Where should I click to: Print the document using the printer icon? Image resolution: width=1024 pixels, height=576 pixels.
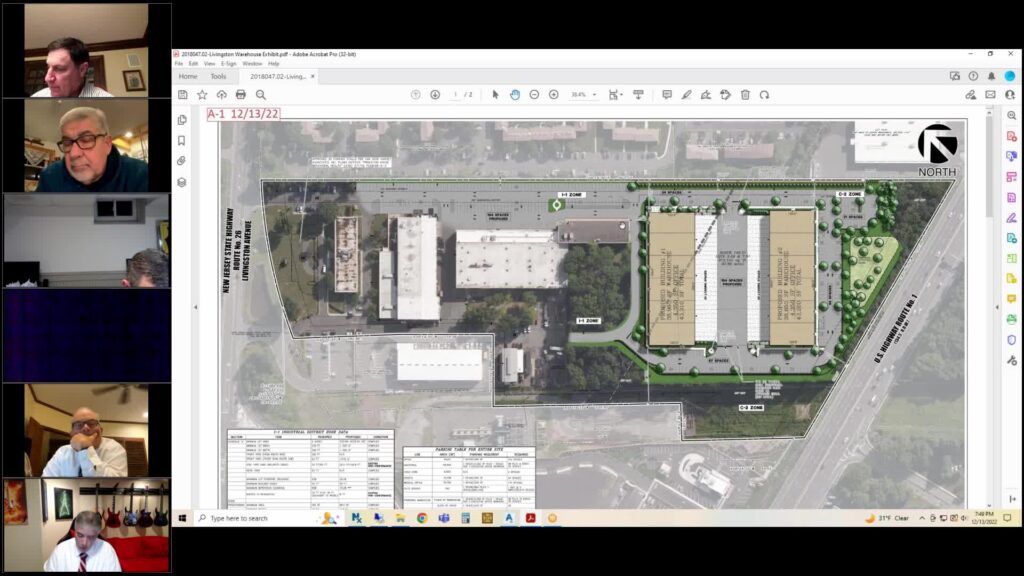241,95
